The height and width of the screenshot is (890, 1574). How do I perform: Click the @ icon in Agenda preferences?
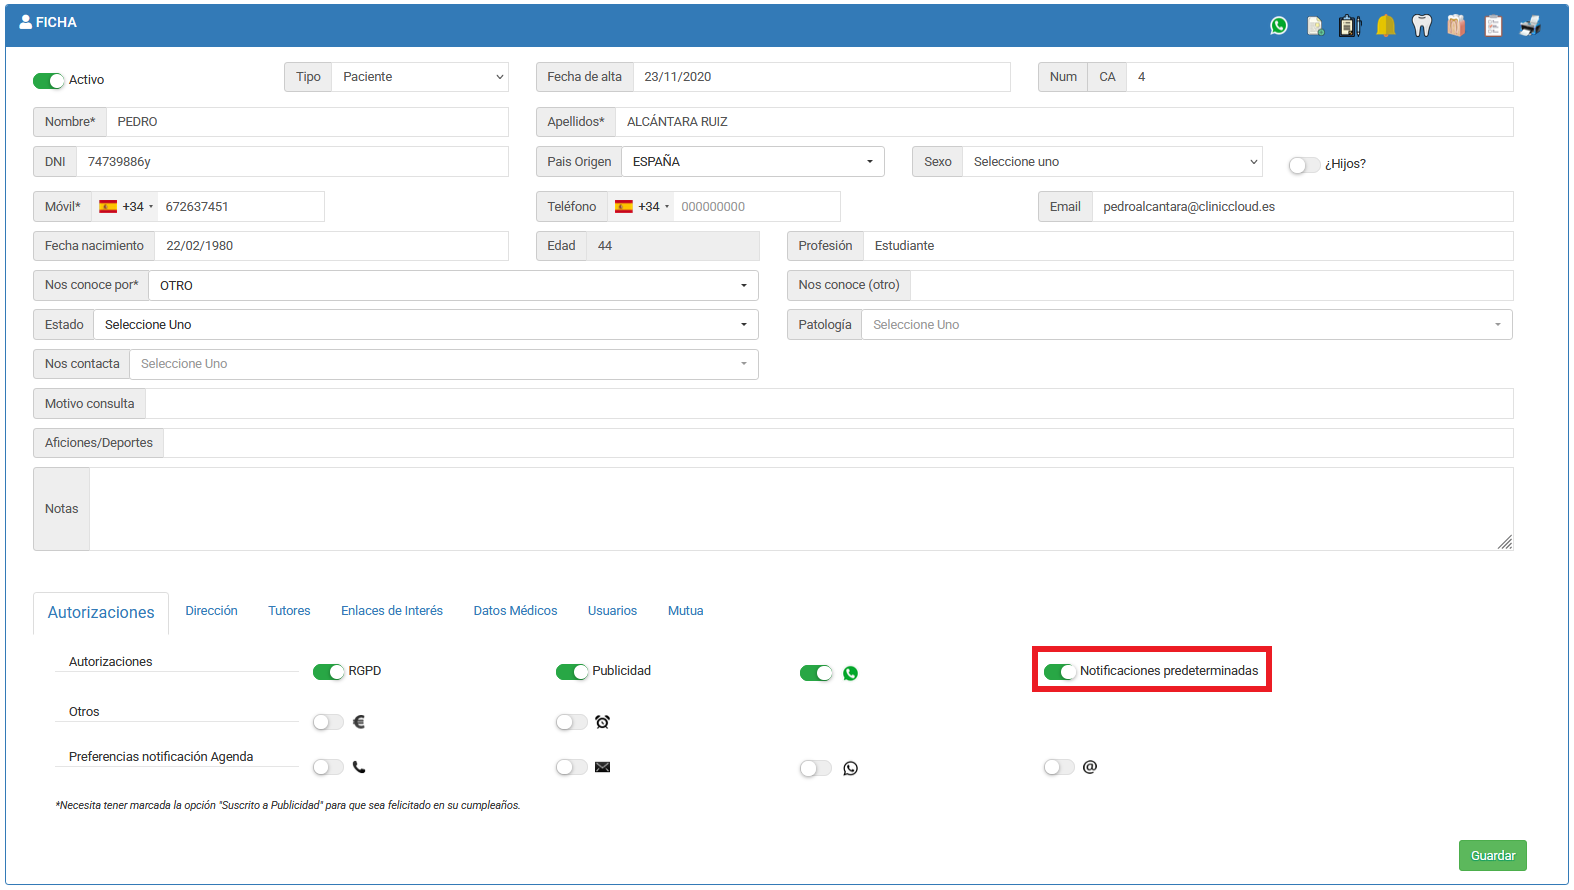[x=1090, y=767]
